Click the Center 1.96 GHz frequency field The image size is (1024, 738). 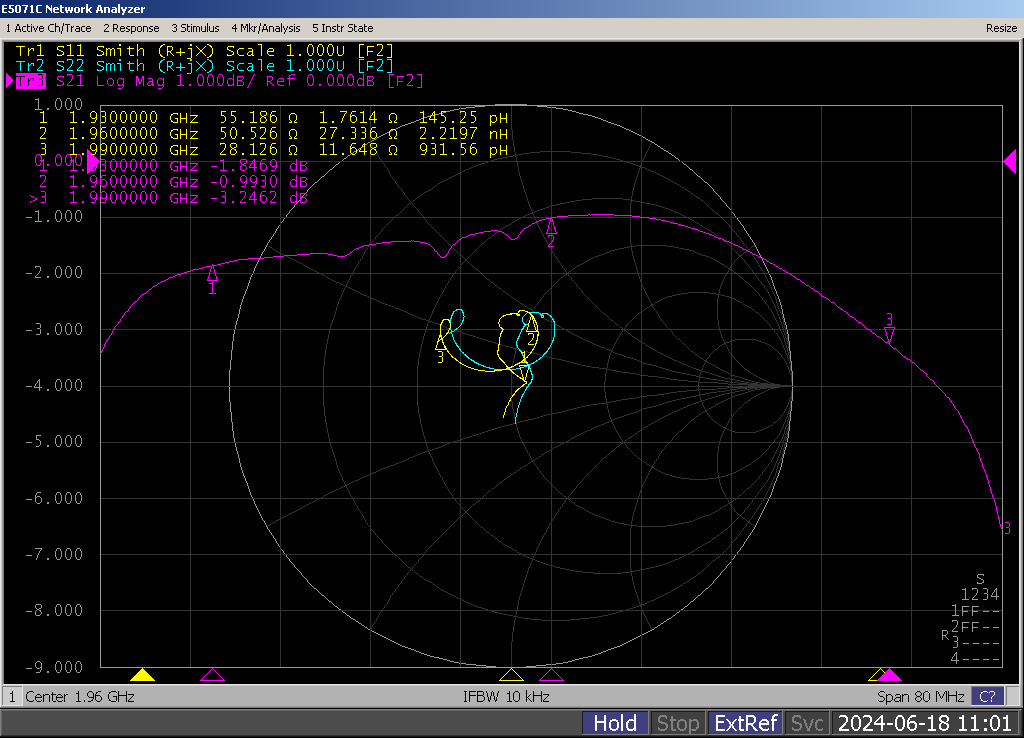pos(80,696)
